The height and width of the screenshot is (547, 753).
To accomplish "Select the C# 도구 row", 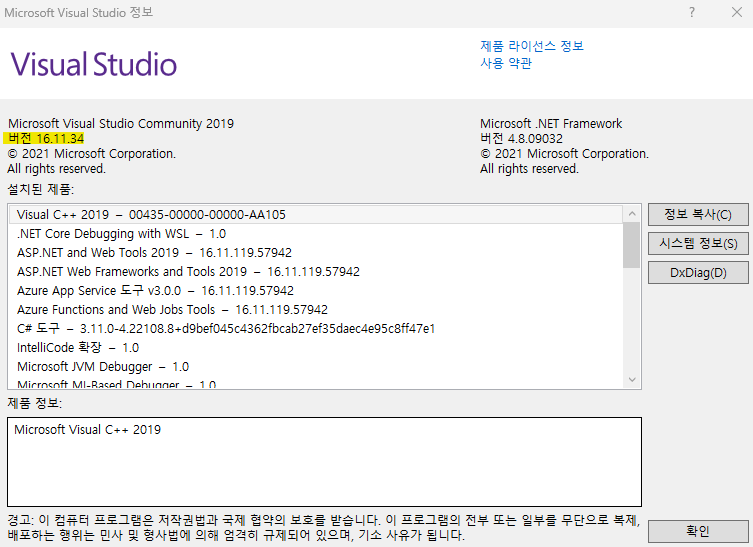I will tap(316, 328).
